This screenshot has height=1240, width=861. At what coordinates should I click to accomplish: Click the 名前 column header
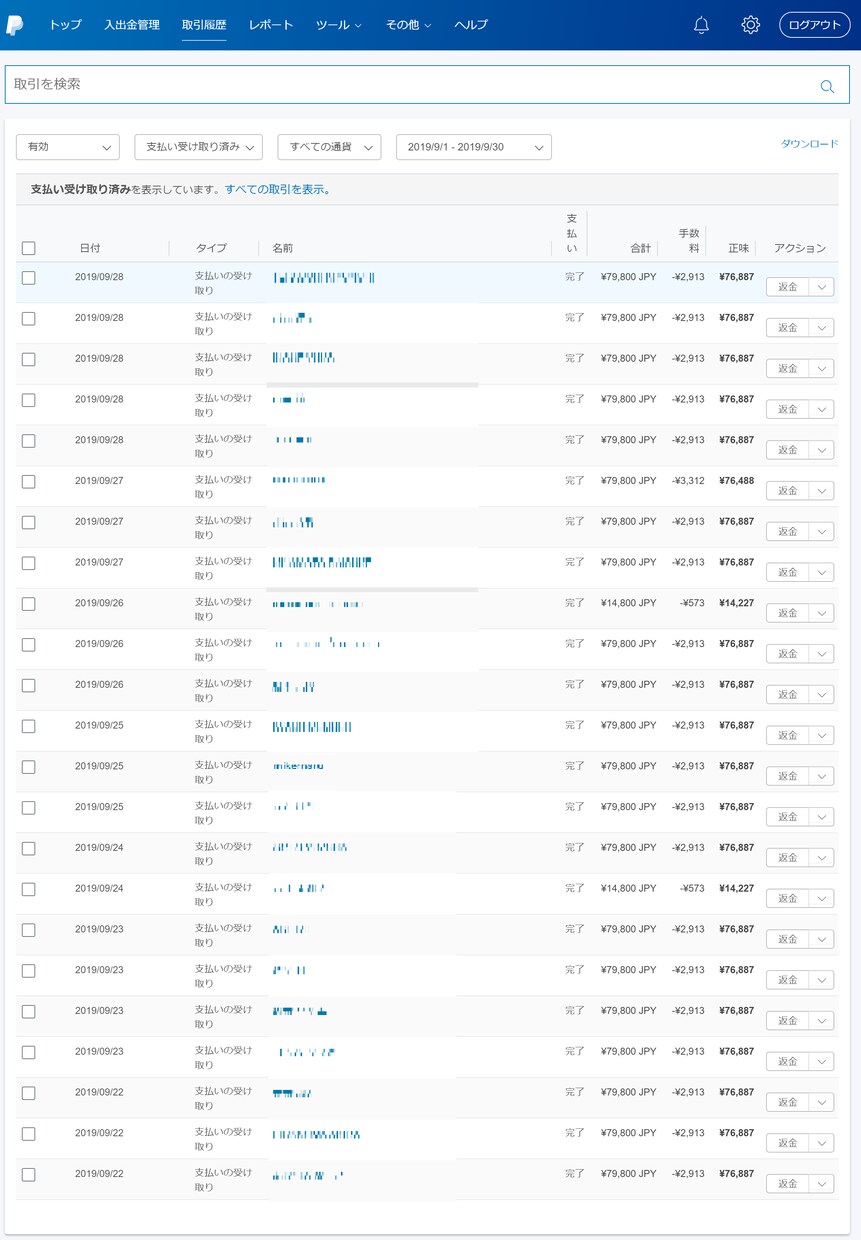pos(283,248)
